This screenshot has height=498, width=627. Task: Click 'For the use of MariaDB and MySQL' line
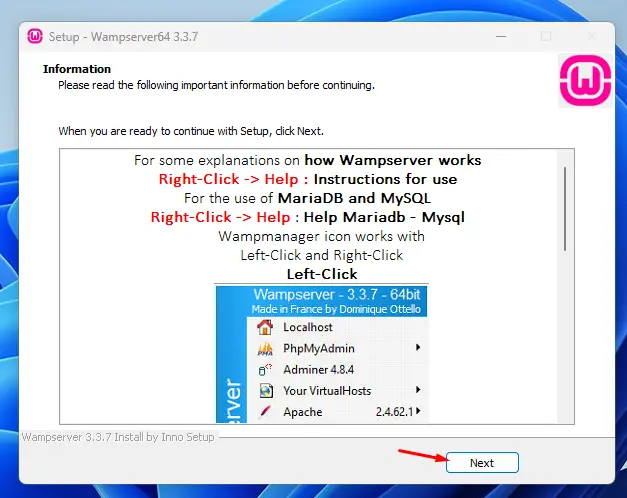tap(308, 198)
